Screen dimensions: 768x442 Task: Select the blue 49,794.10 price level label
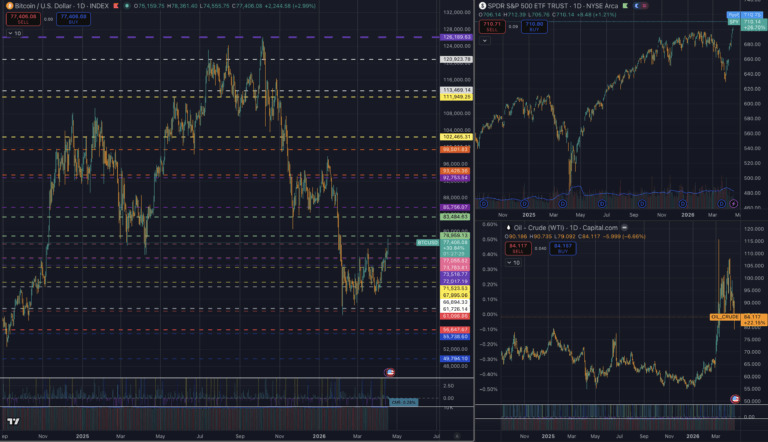point(456,359)
